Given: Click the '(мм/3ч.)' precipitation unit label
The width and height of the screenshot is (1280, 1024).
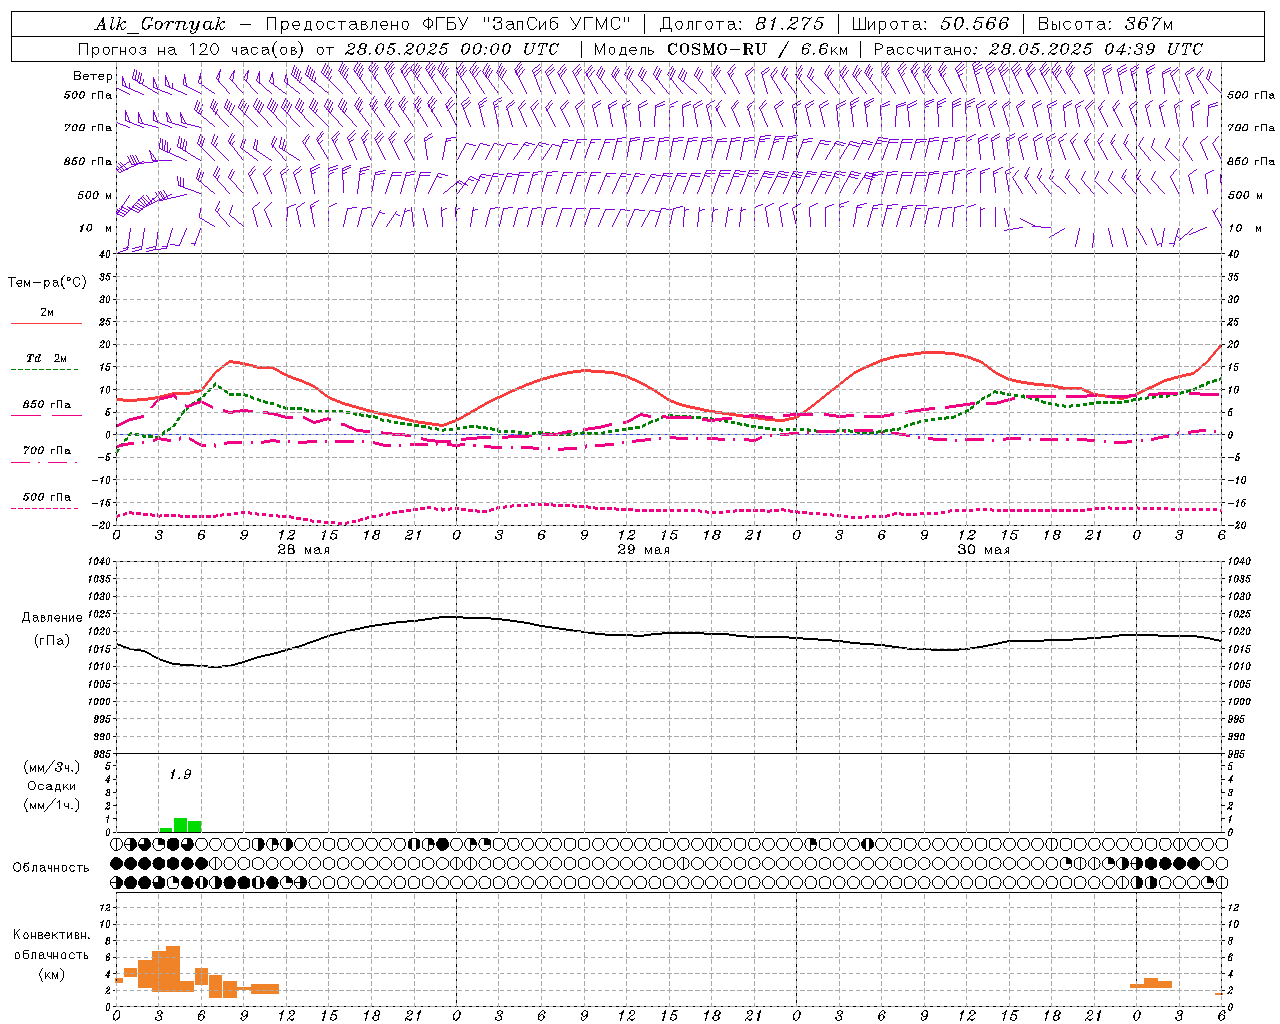Looking at the screenshot, I should (x=51, y=767).
